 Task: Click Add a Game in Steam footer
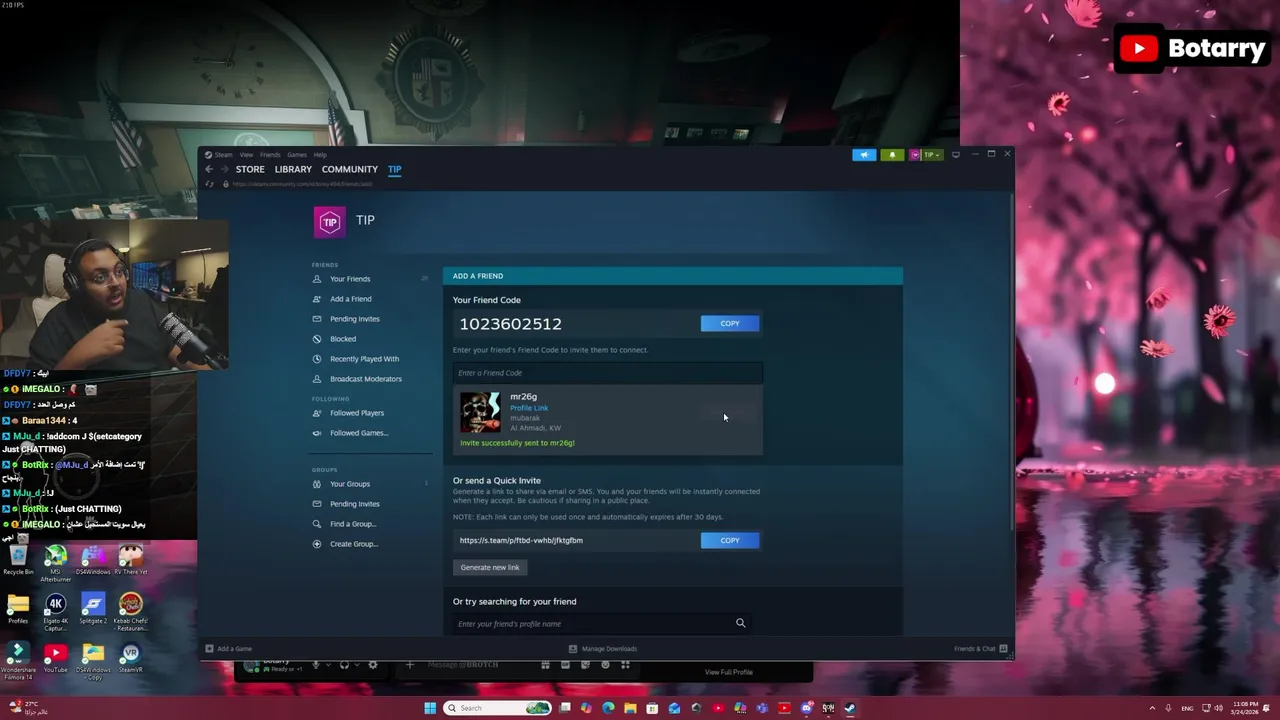(x=229, y=649)
